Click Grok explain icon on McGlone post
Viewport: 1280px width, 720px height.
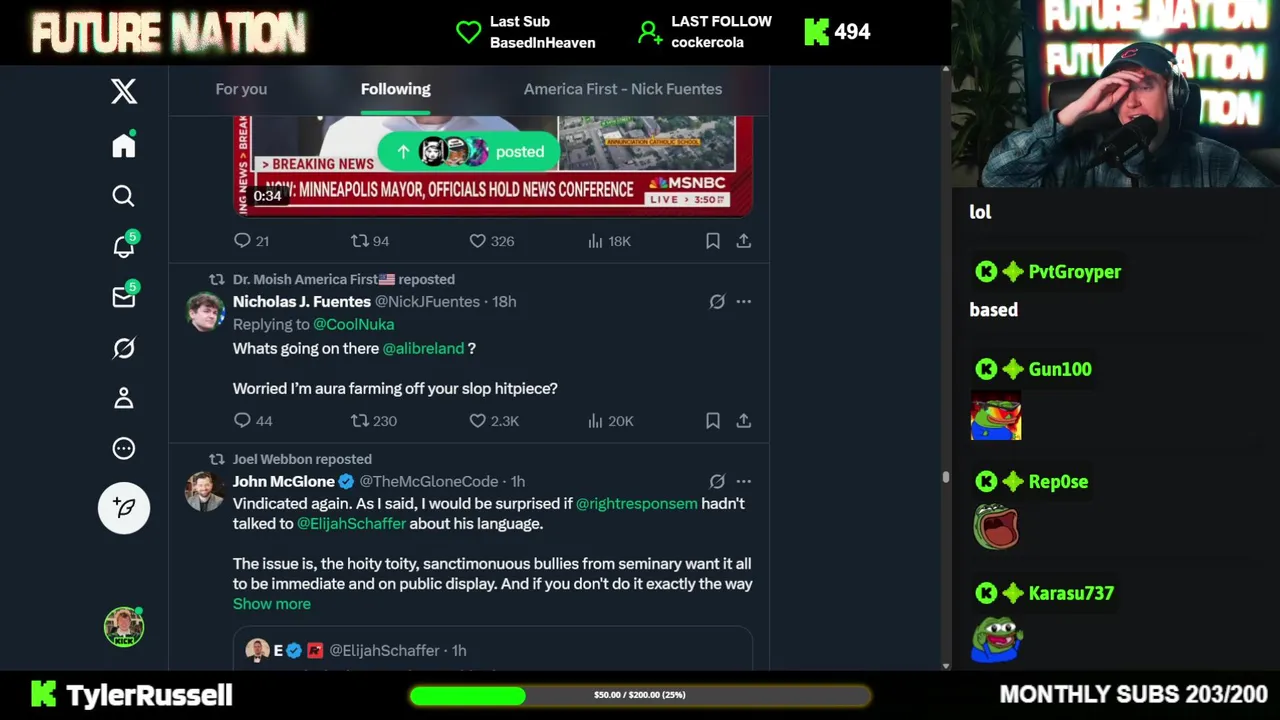pos(717,481)
